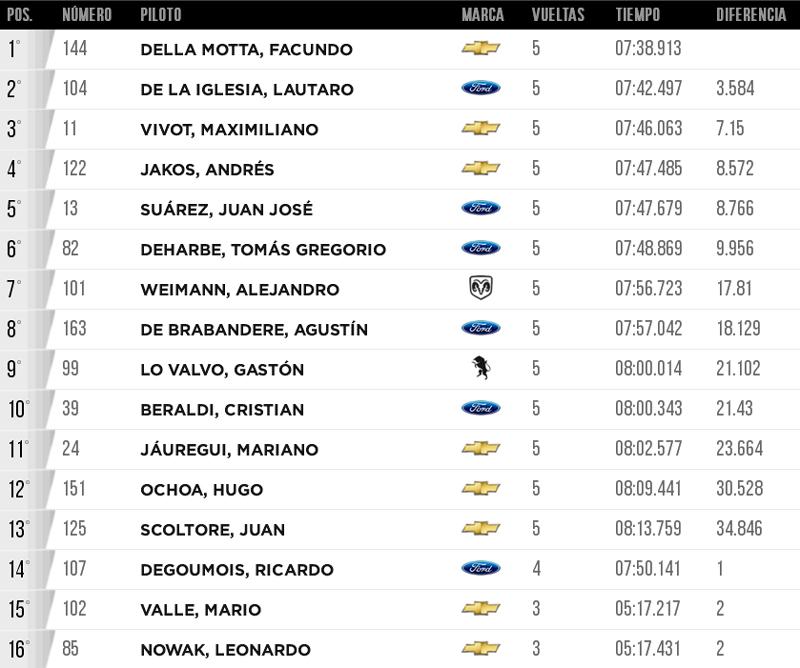This screenshot has width=800, height=668.
Task: Select Deharbe, Tomás Gregorio name
Action: [263, 250]
